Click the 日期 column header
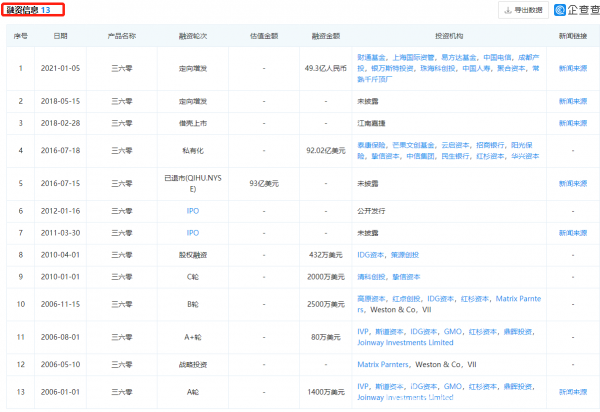The width and height of the screenshot is (600, 412). click(x=60, y=36)
